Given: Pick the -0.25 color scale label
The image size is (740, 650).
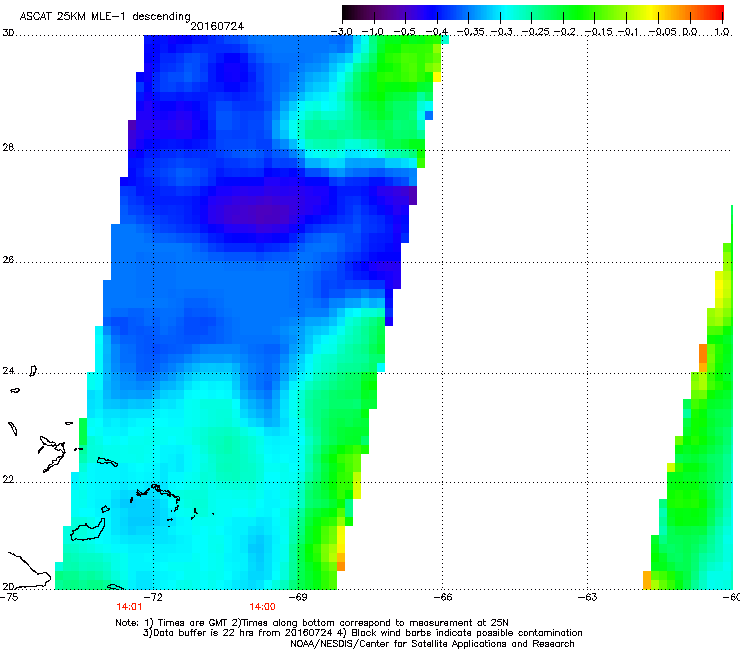Looking at the screenshot, I should click(535, 32).
